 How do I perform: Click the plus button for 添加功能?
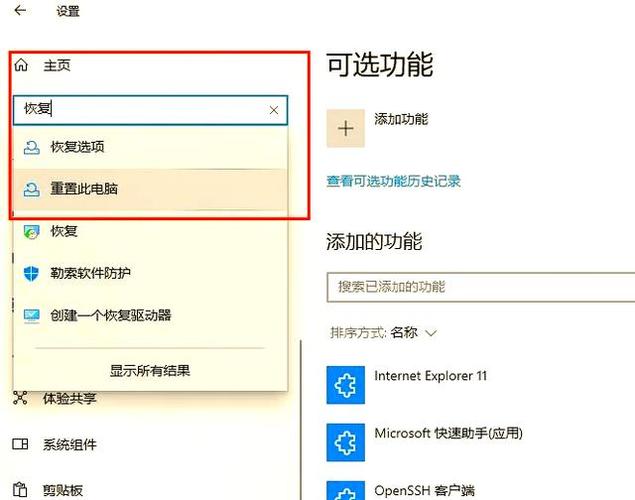pos(345,128)
